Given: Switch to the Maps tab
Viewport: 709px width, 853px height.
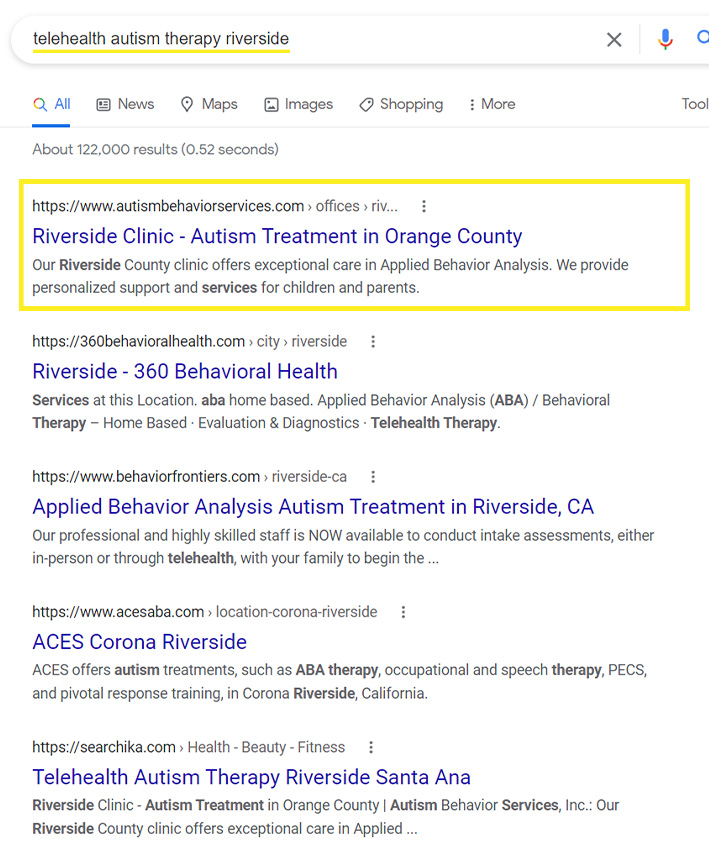Looking at the screenshot, I should tap(209, 104).
